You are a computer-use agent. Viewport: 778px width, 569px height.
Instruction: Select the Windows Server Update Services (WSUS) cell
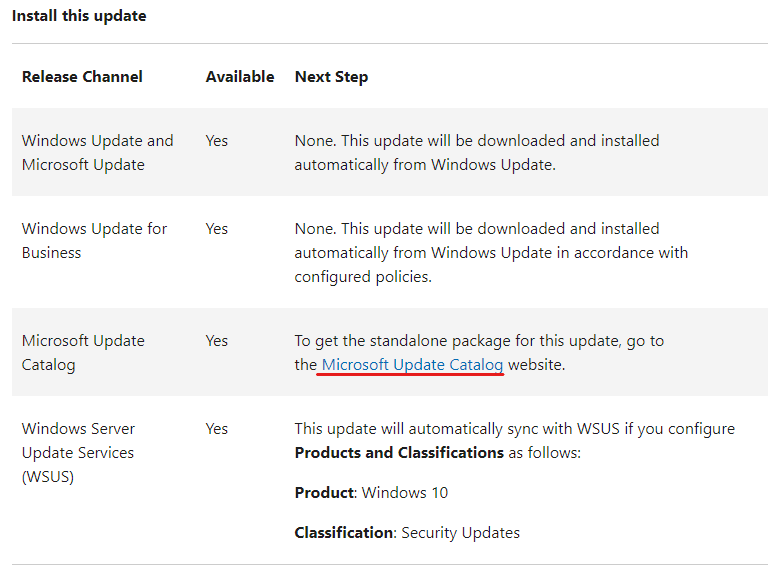point(78,453)
